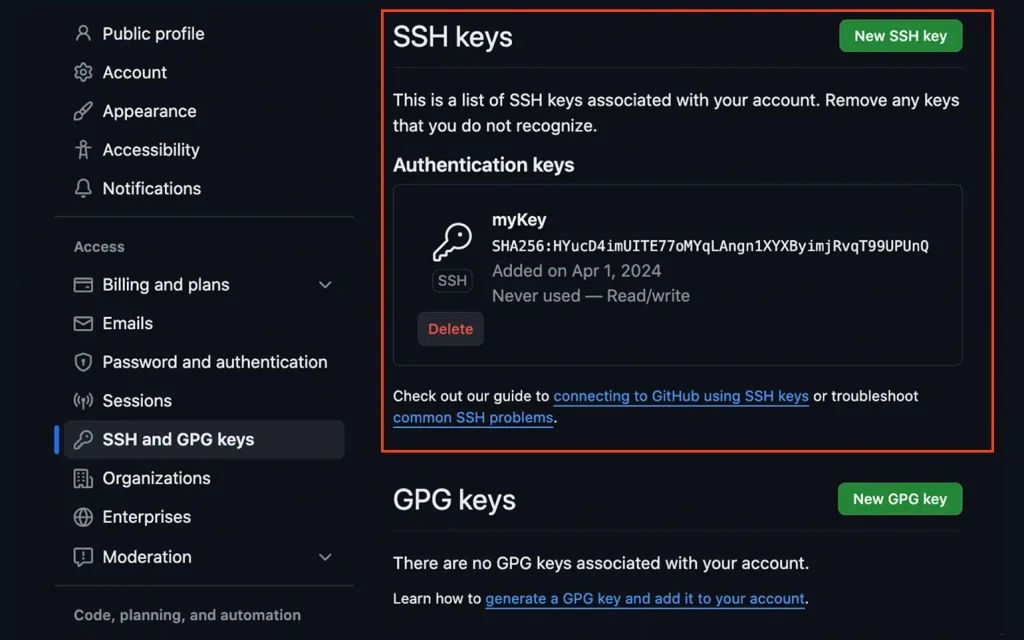Click the Accessibility figure icon
Viewport: 1024px width, 640px height.
click(x=83, y=150)
